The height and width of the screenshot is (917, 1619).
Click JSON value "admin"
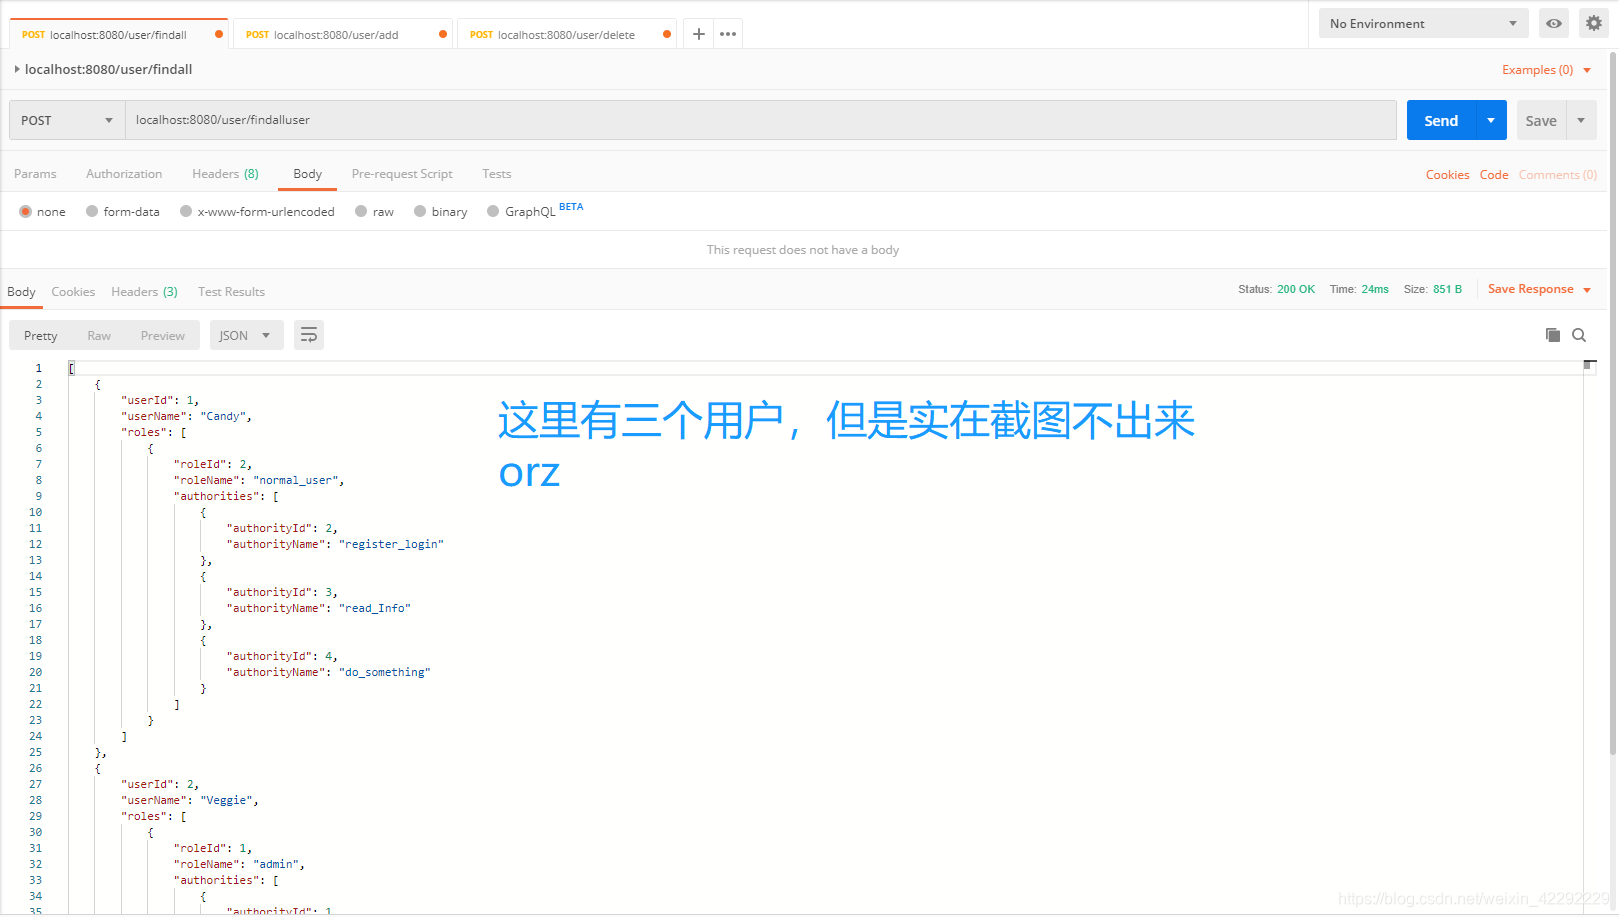tap(276, 864)
